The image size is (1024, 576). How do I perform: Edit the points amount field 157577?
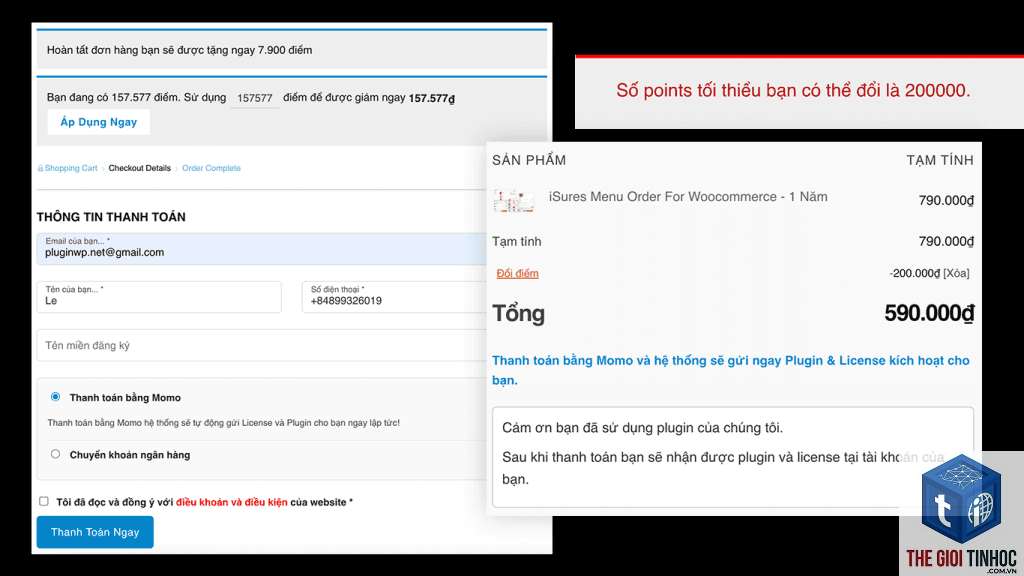click(x=255, y=98)
